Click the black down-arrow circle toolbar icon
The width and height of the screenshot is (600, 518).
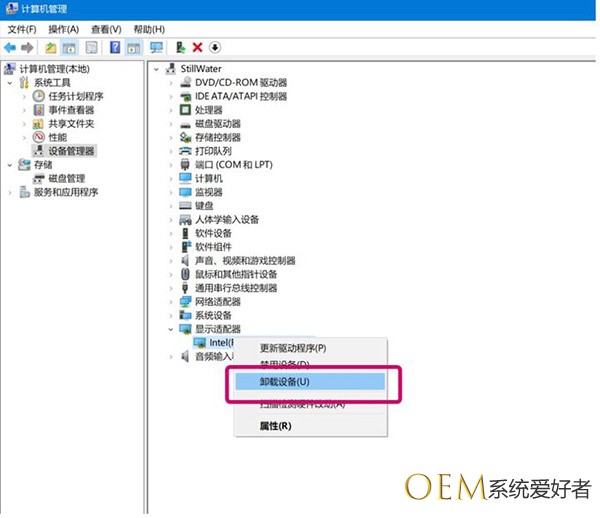coord(215,47)
